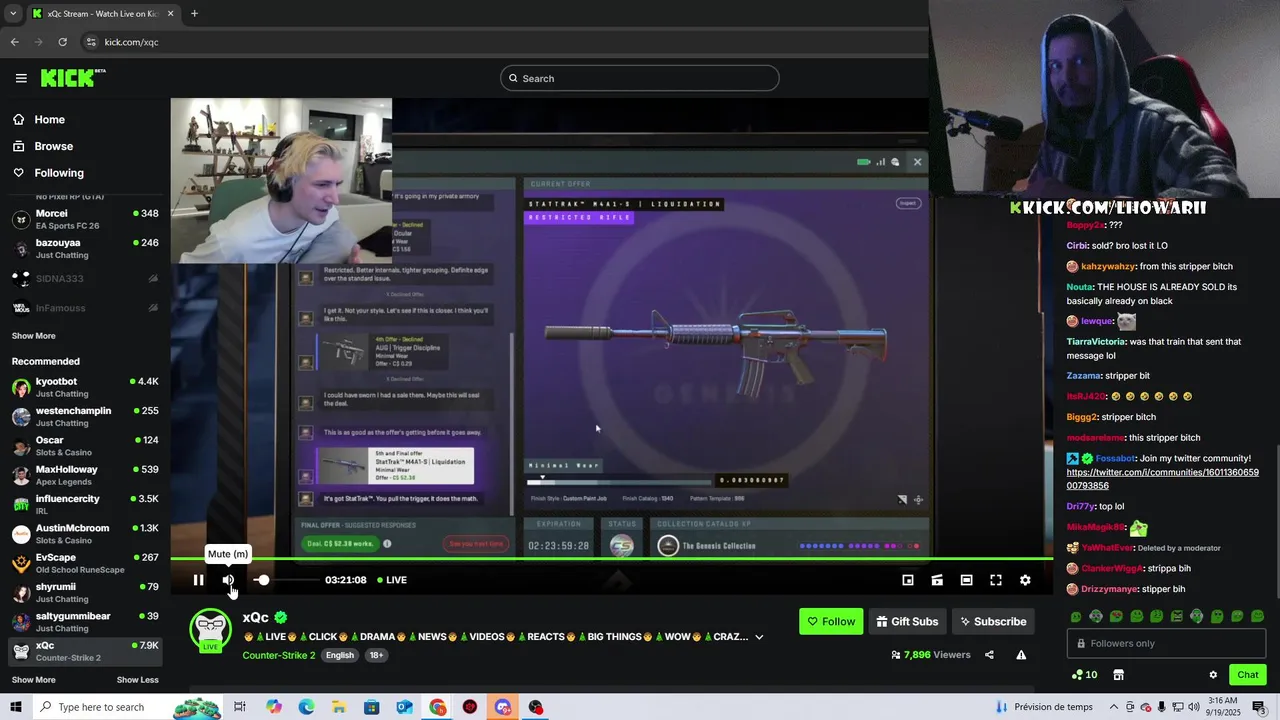Open a new browser tab
The image size is (1280, 720).
[x=194, y=14]
